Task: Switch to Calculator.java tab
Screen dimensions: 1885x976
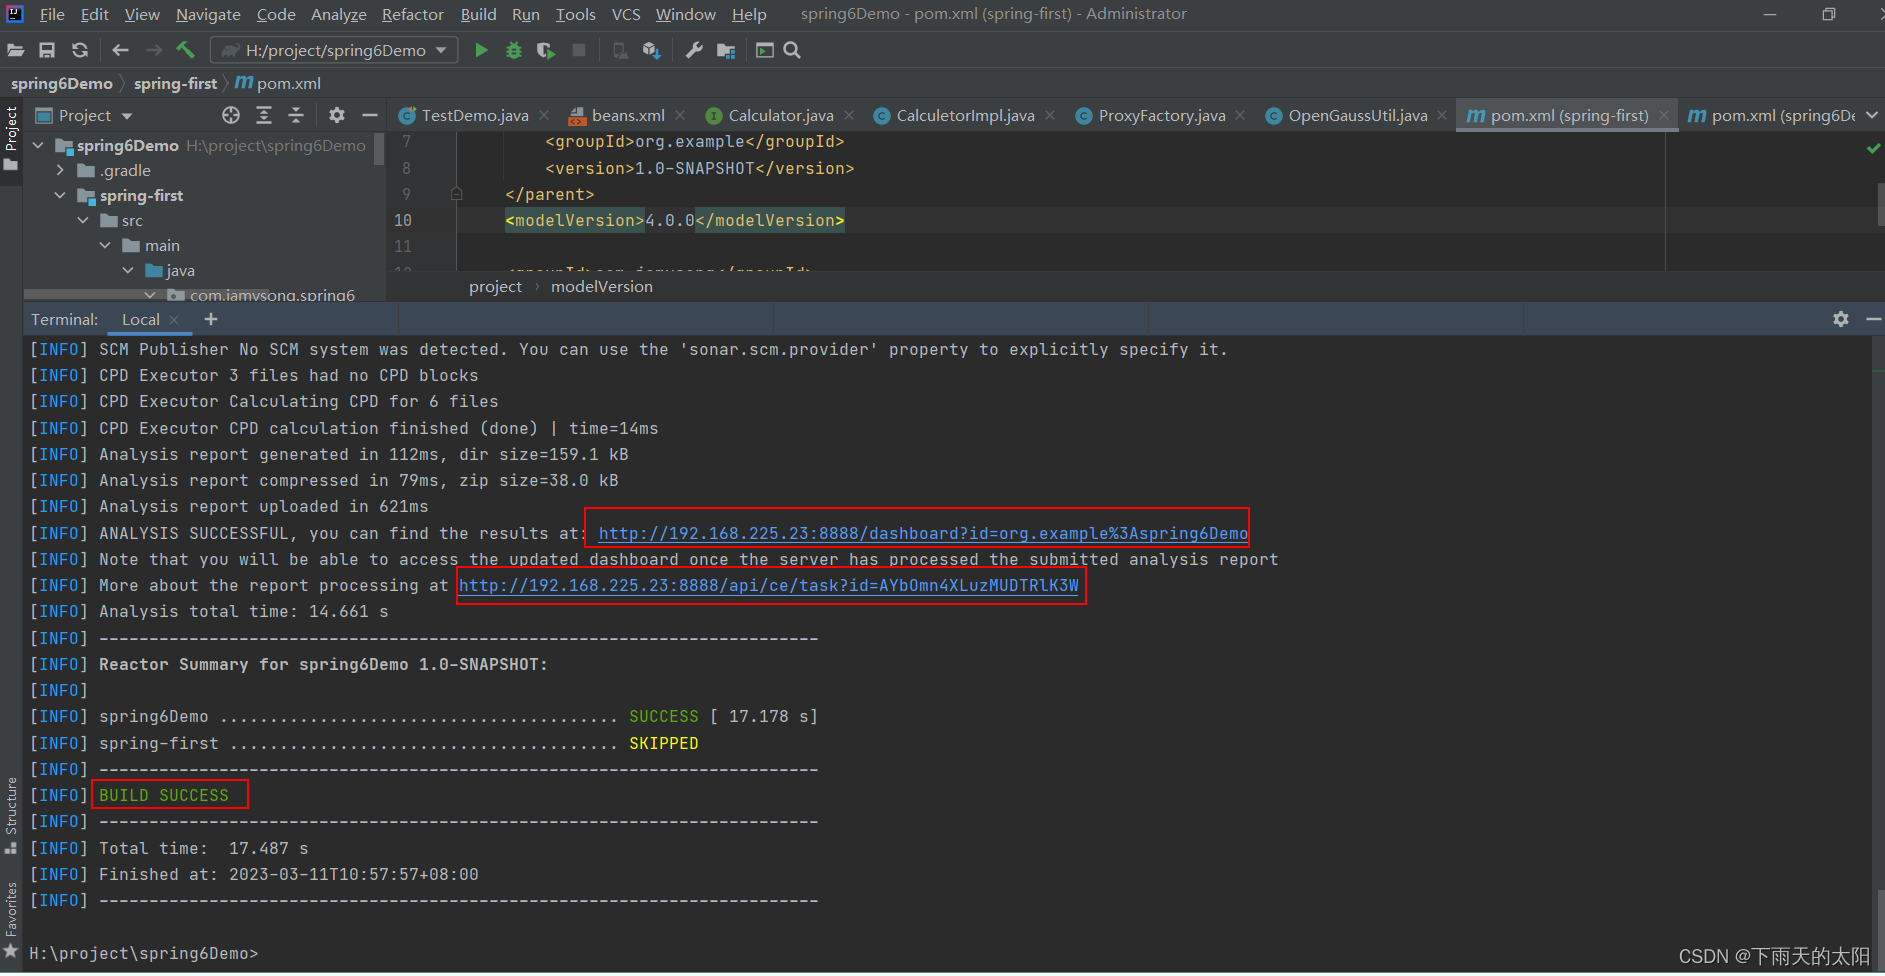Action: pyautogui.click(x=780, y=116)
